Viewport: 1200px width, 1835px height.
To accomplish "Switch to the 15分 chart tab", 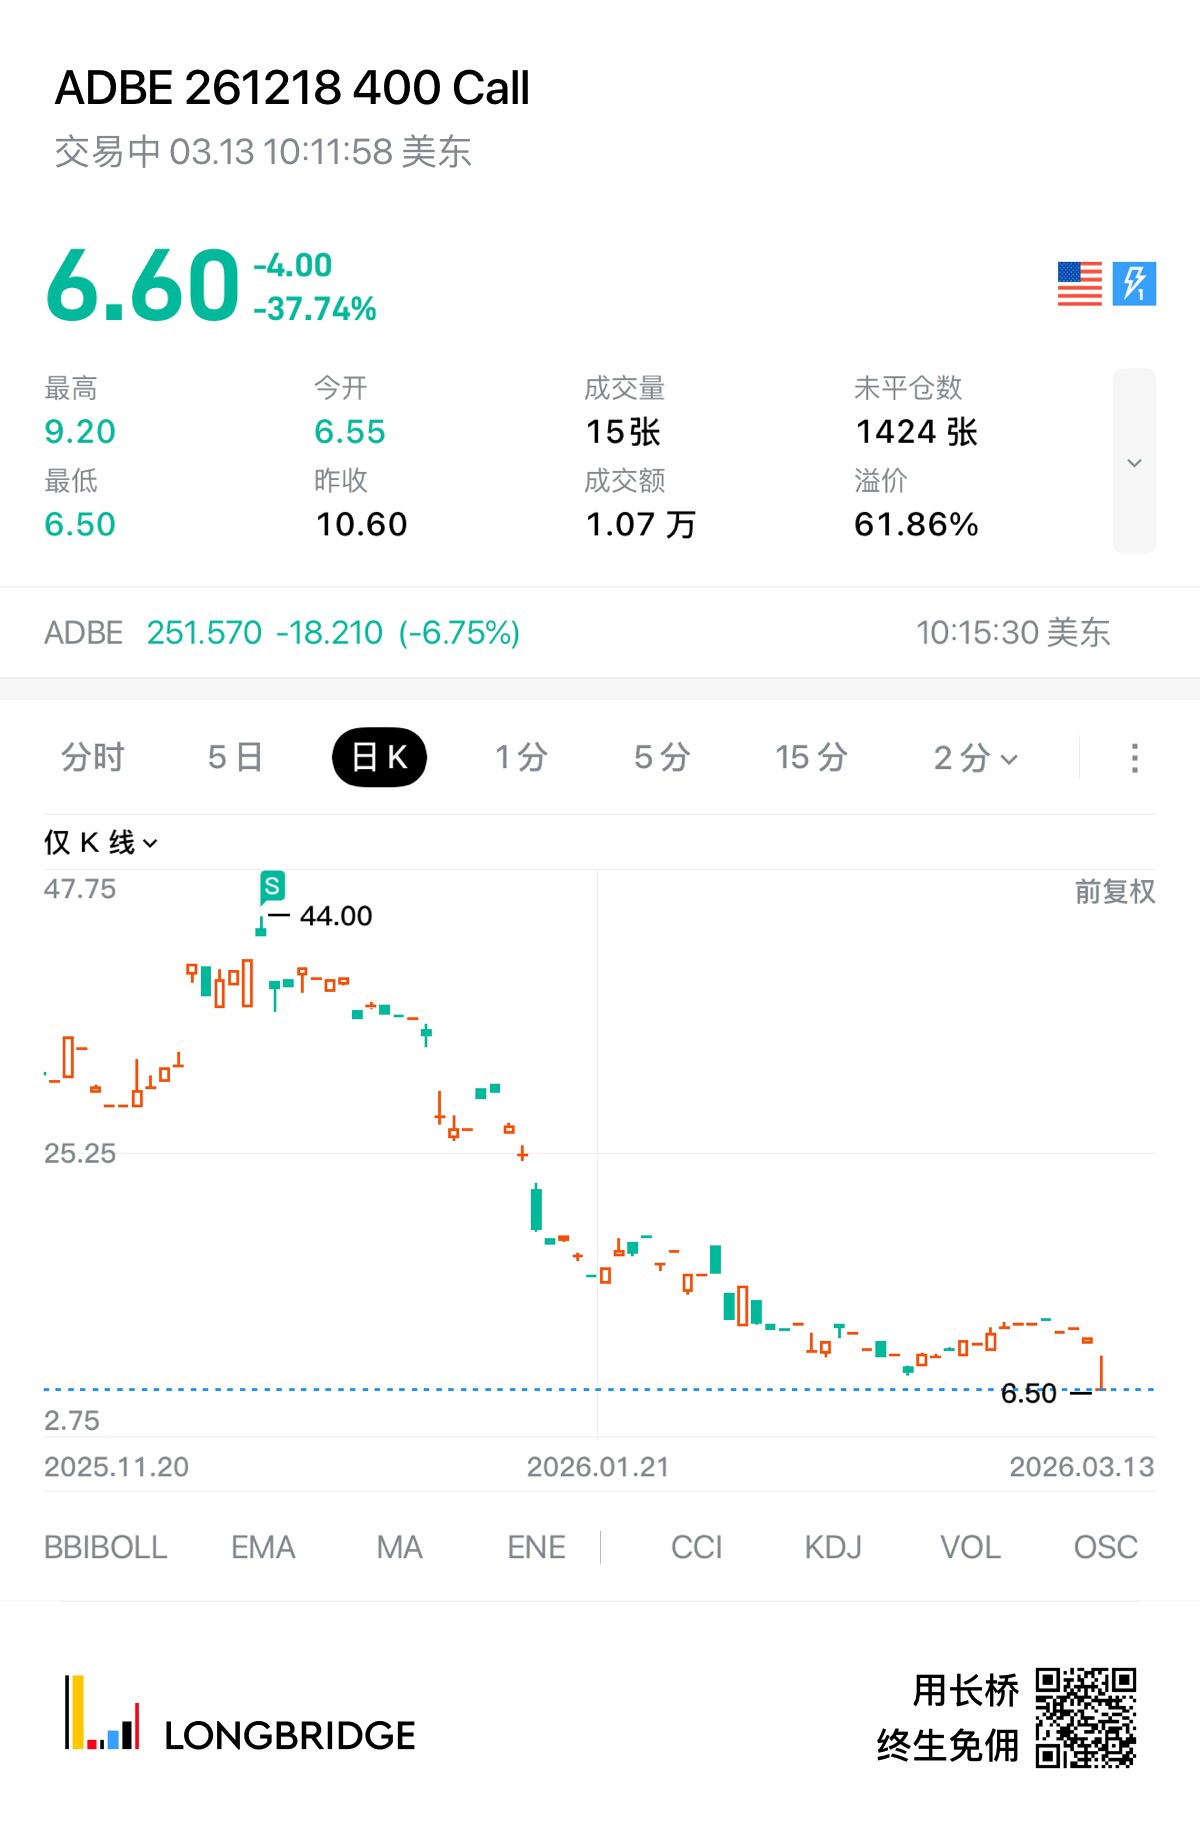I will point(811,758).
